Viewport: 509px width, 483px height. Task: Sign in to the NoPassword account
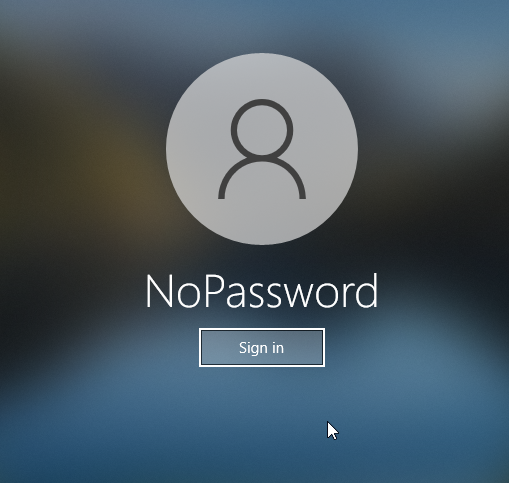(x=262, y=348)
